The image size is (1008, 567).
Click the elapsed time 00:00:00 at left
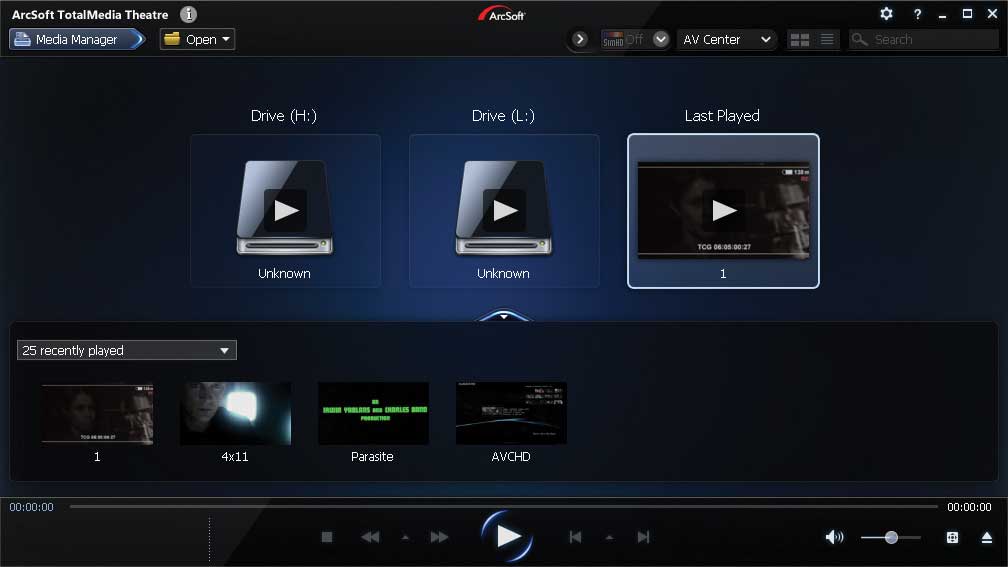(32, 507)
